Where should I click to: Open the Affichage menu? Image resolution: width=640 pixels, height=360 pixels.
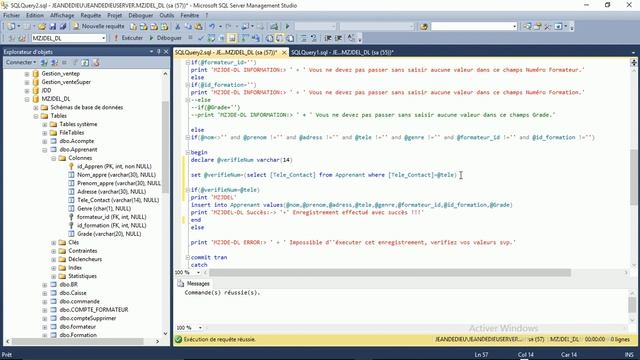coord(62,15)
